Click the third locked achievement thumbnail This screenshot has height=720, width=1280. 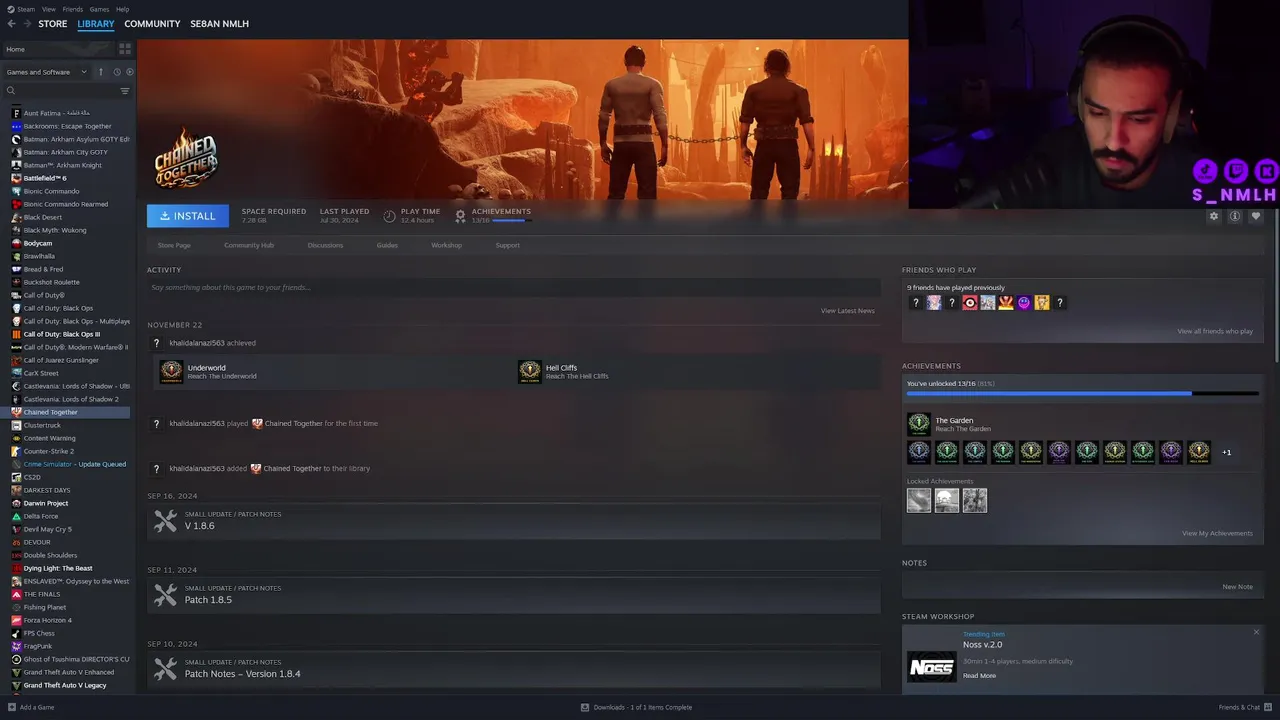coord(975,500)
